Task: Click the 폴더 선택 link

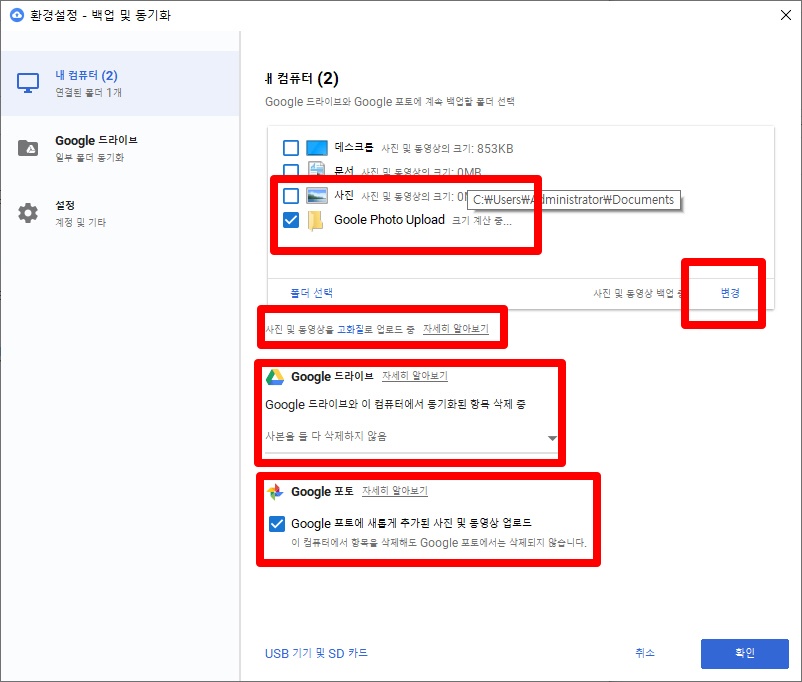Action: [x=311, y=293]
